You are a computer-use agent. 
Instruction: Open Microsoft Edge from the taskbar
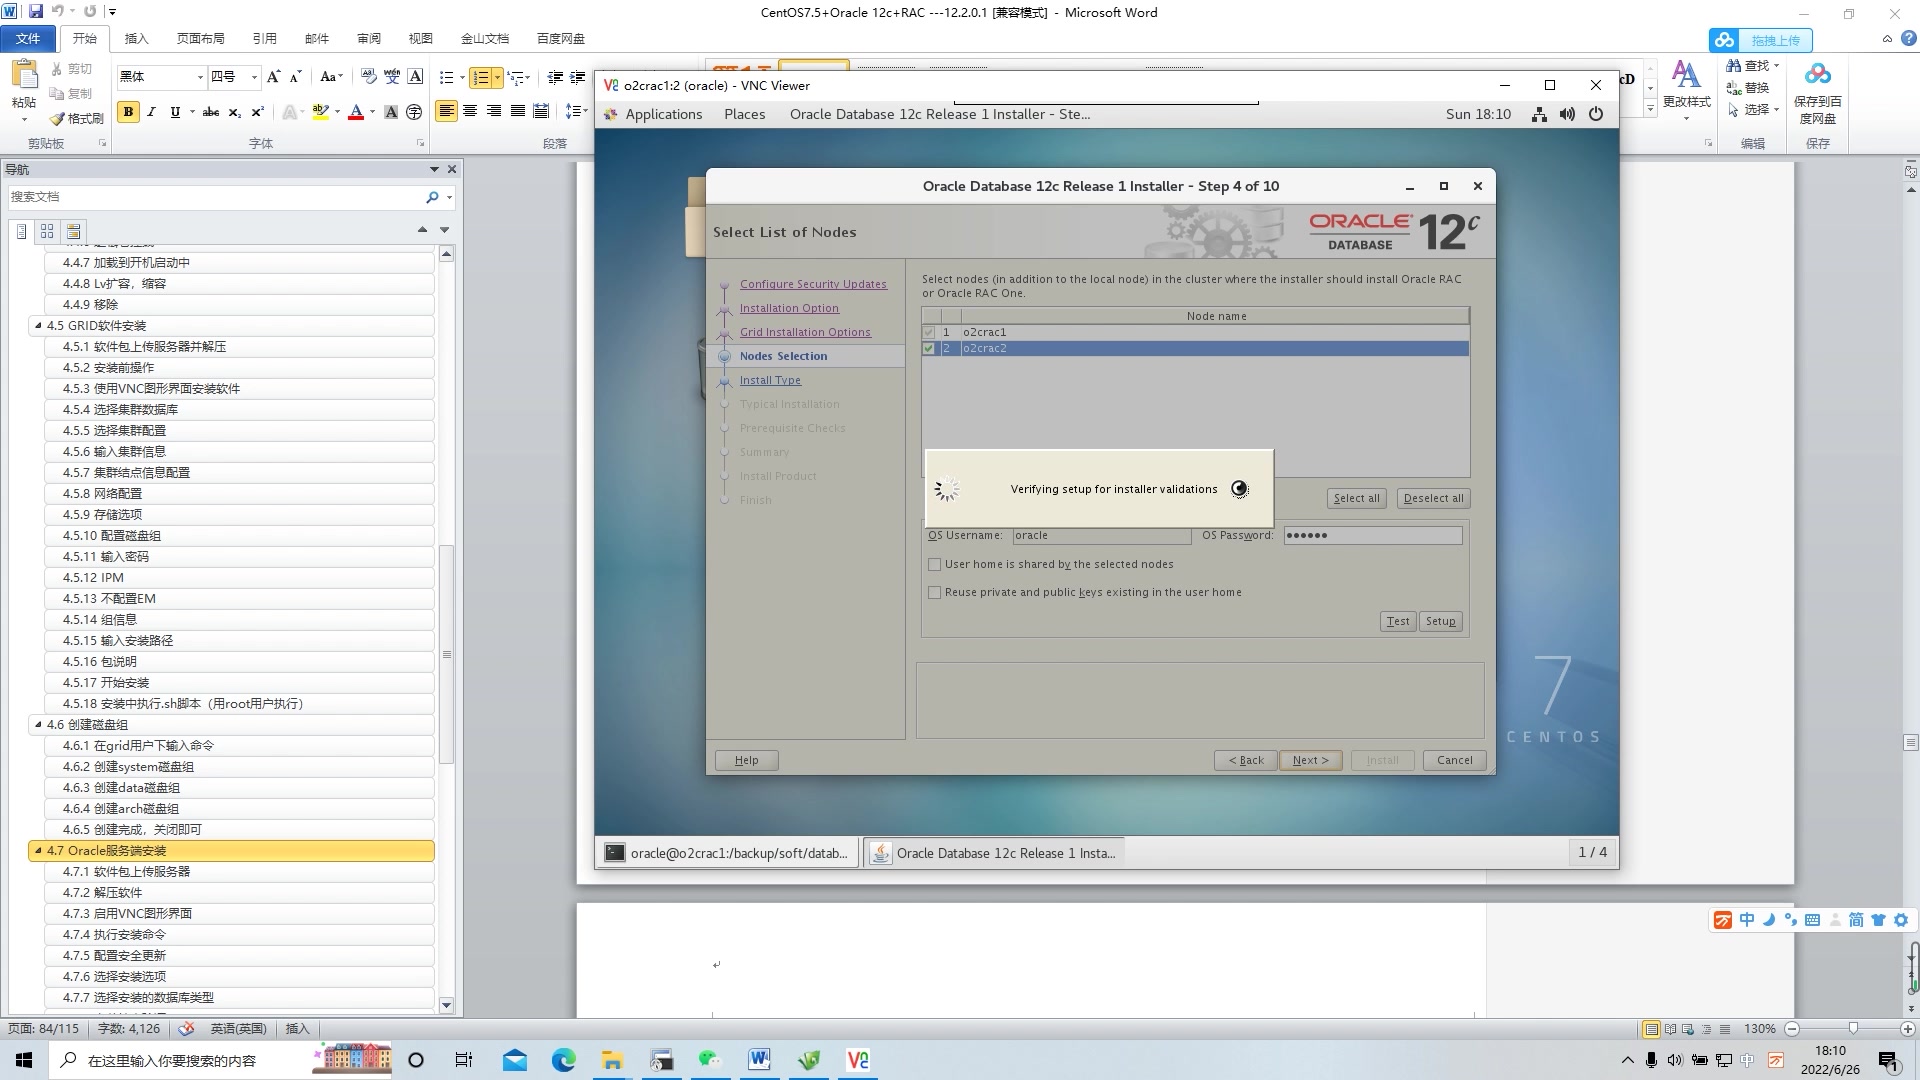(x=563, y=1060)
